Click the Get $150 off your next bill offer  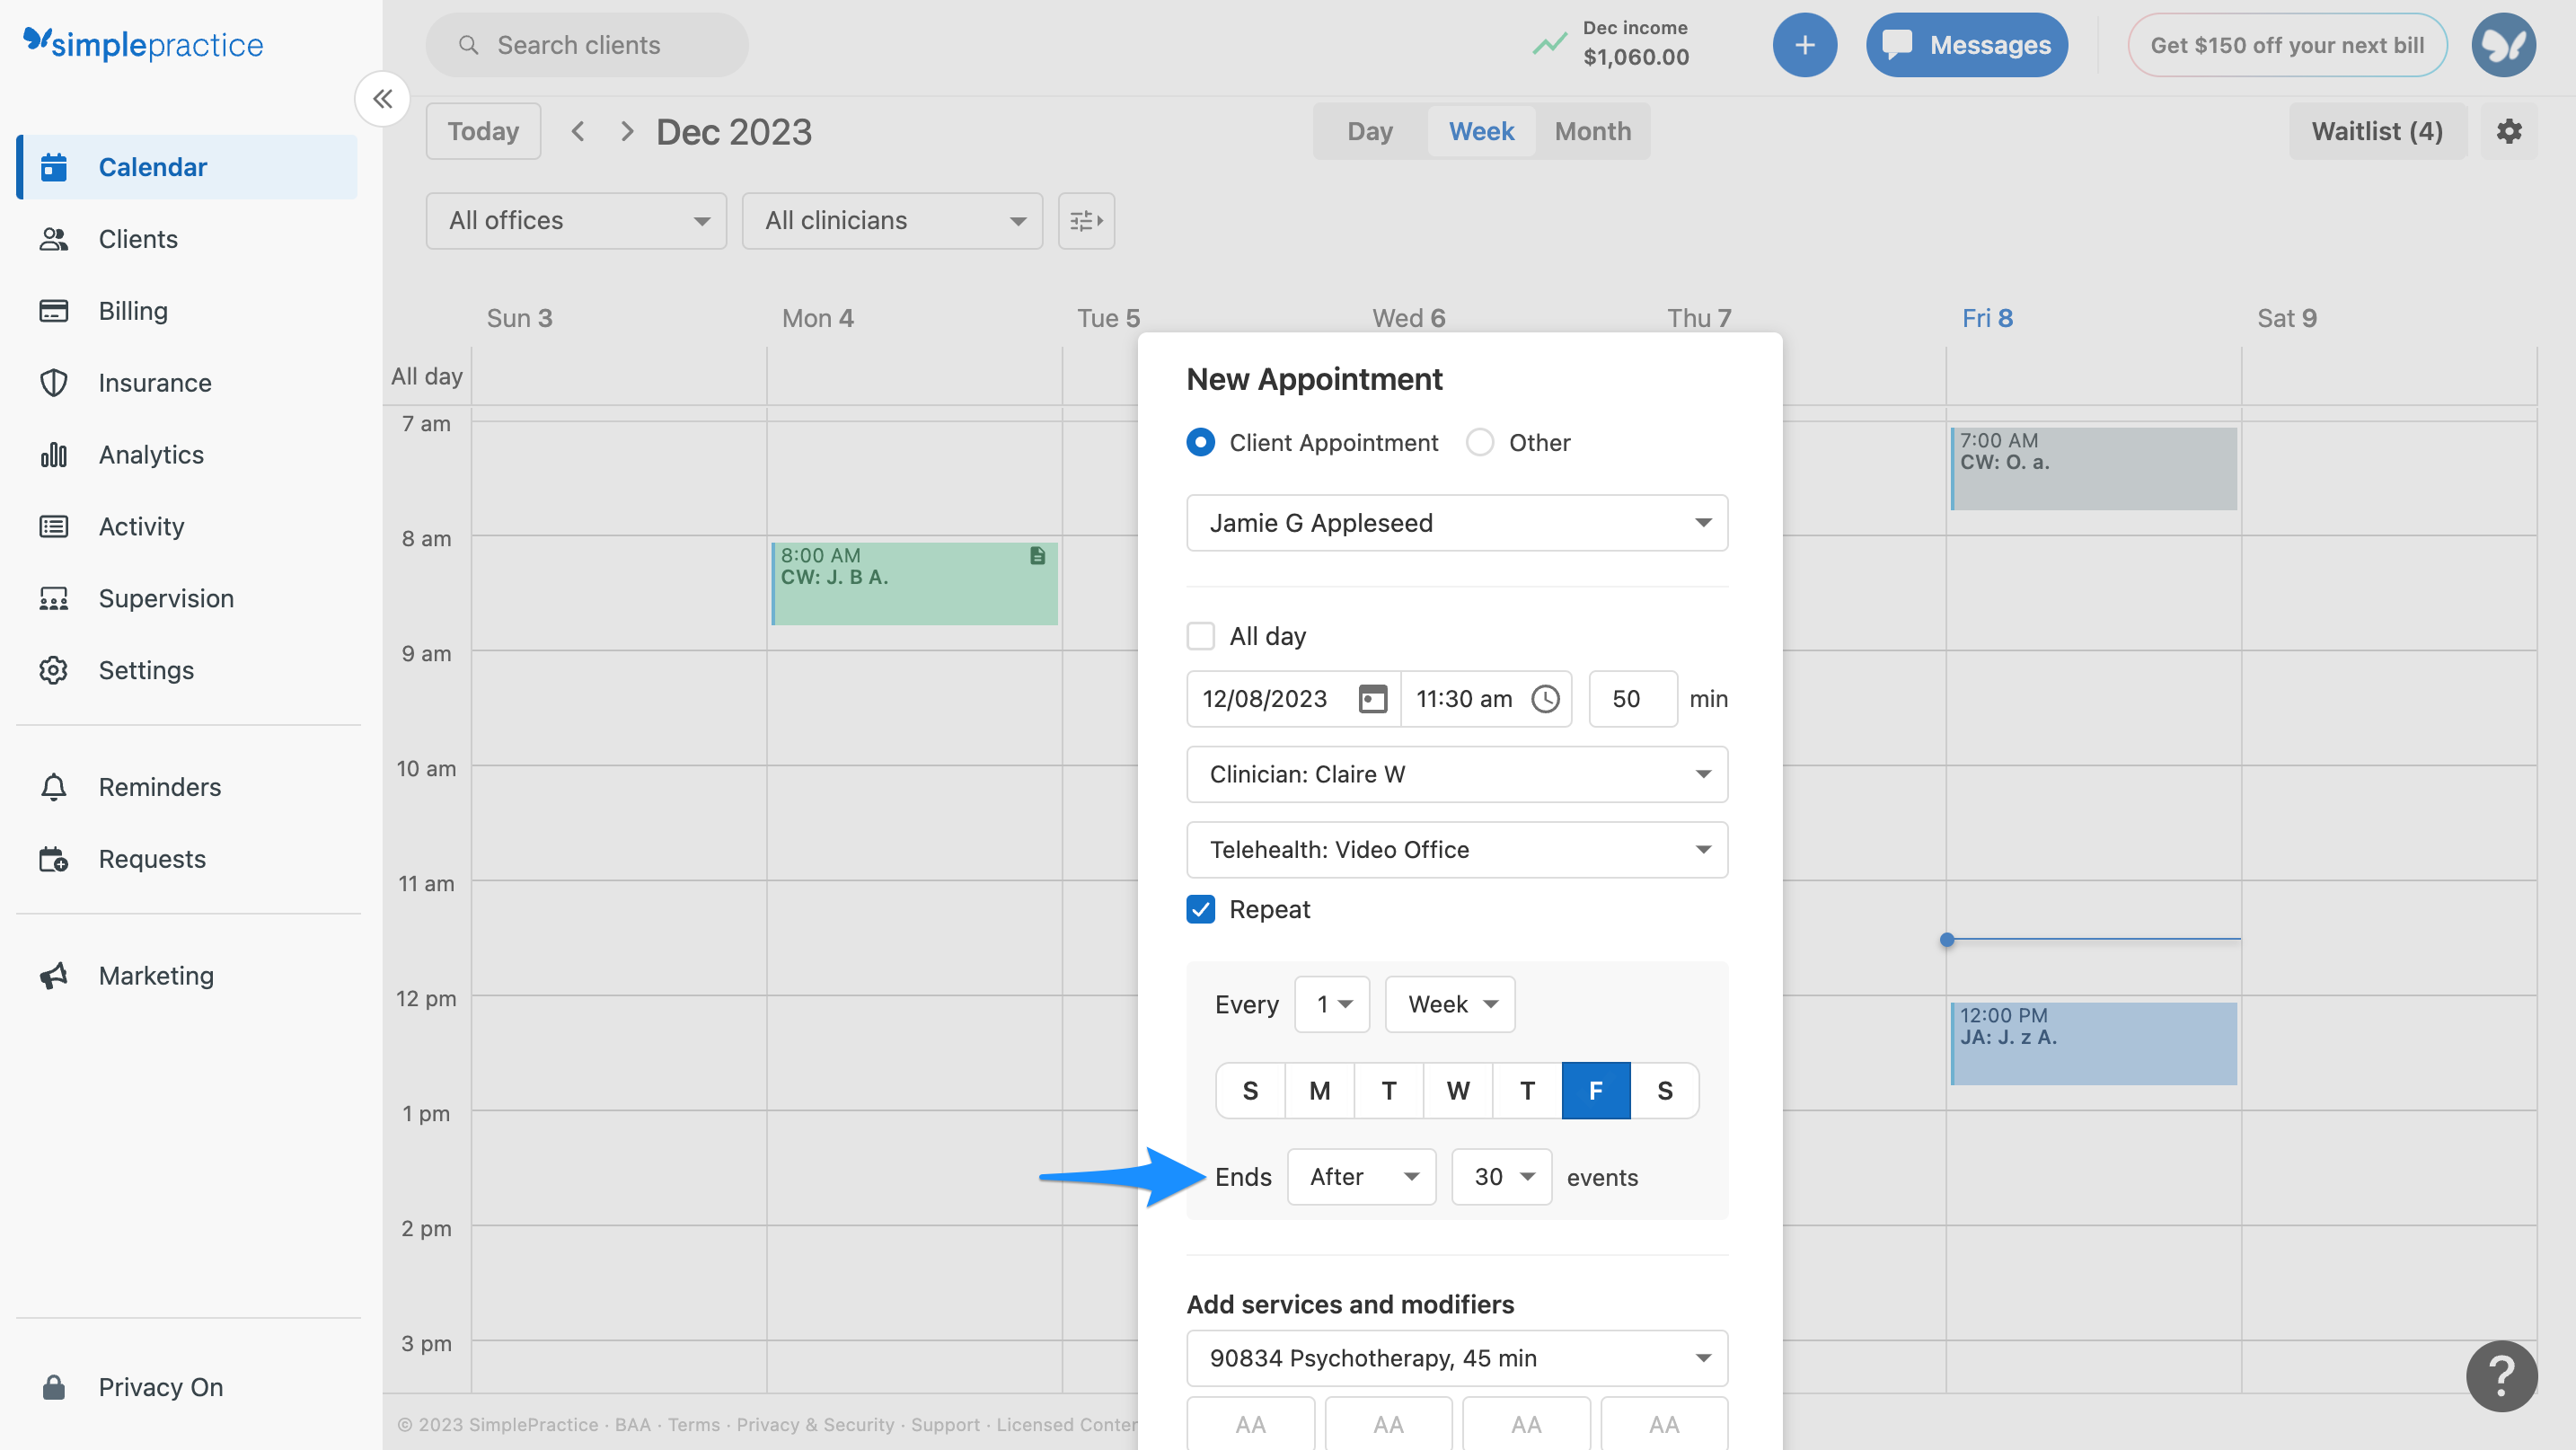click(x=2288, y=45)
